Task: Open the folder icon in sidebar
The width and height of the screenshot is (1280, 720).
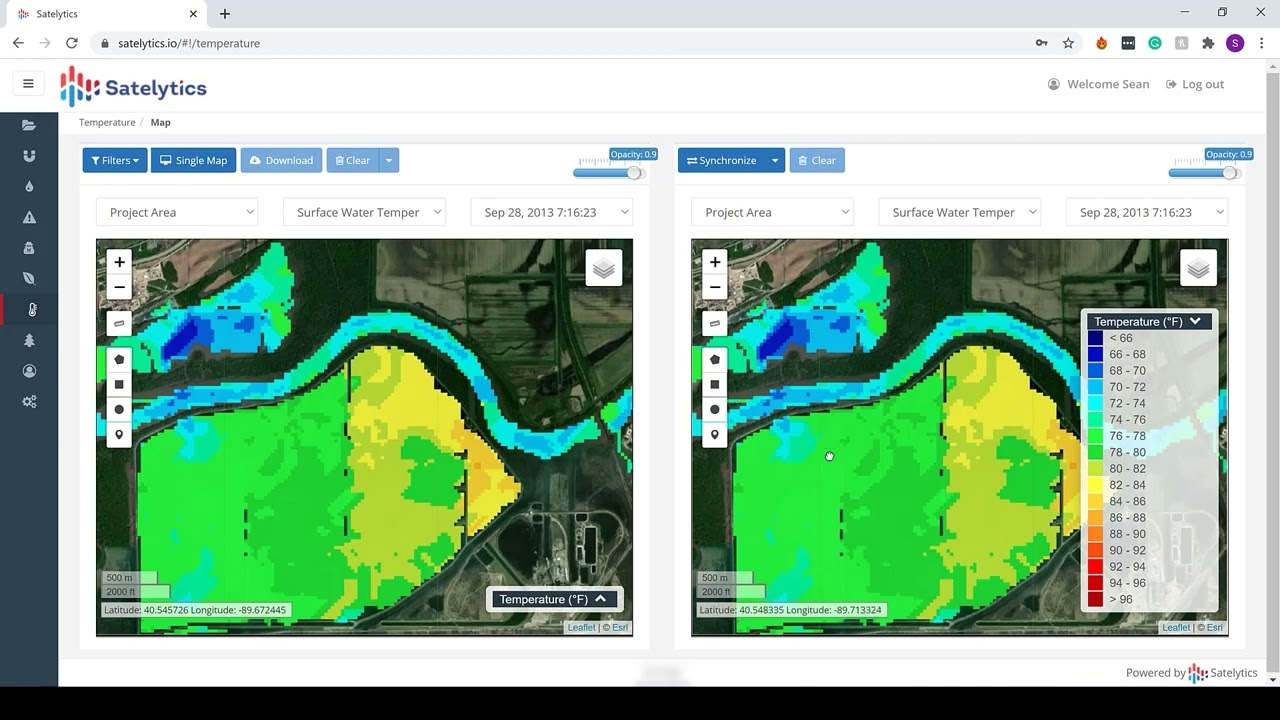Action: click(x=29, y=125)
